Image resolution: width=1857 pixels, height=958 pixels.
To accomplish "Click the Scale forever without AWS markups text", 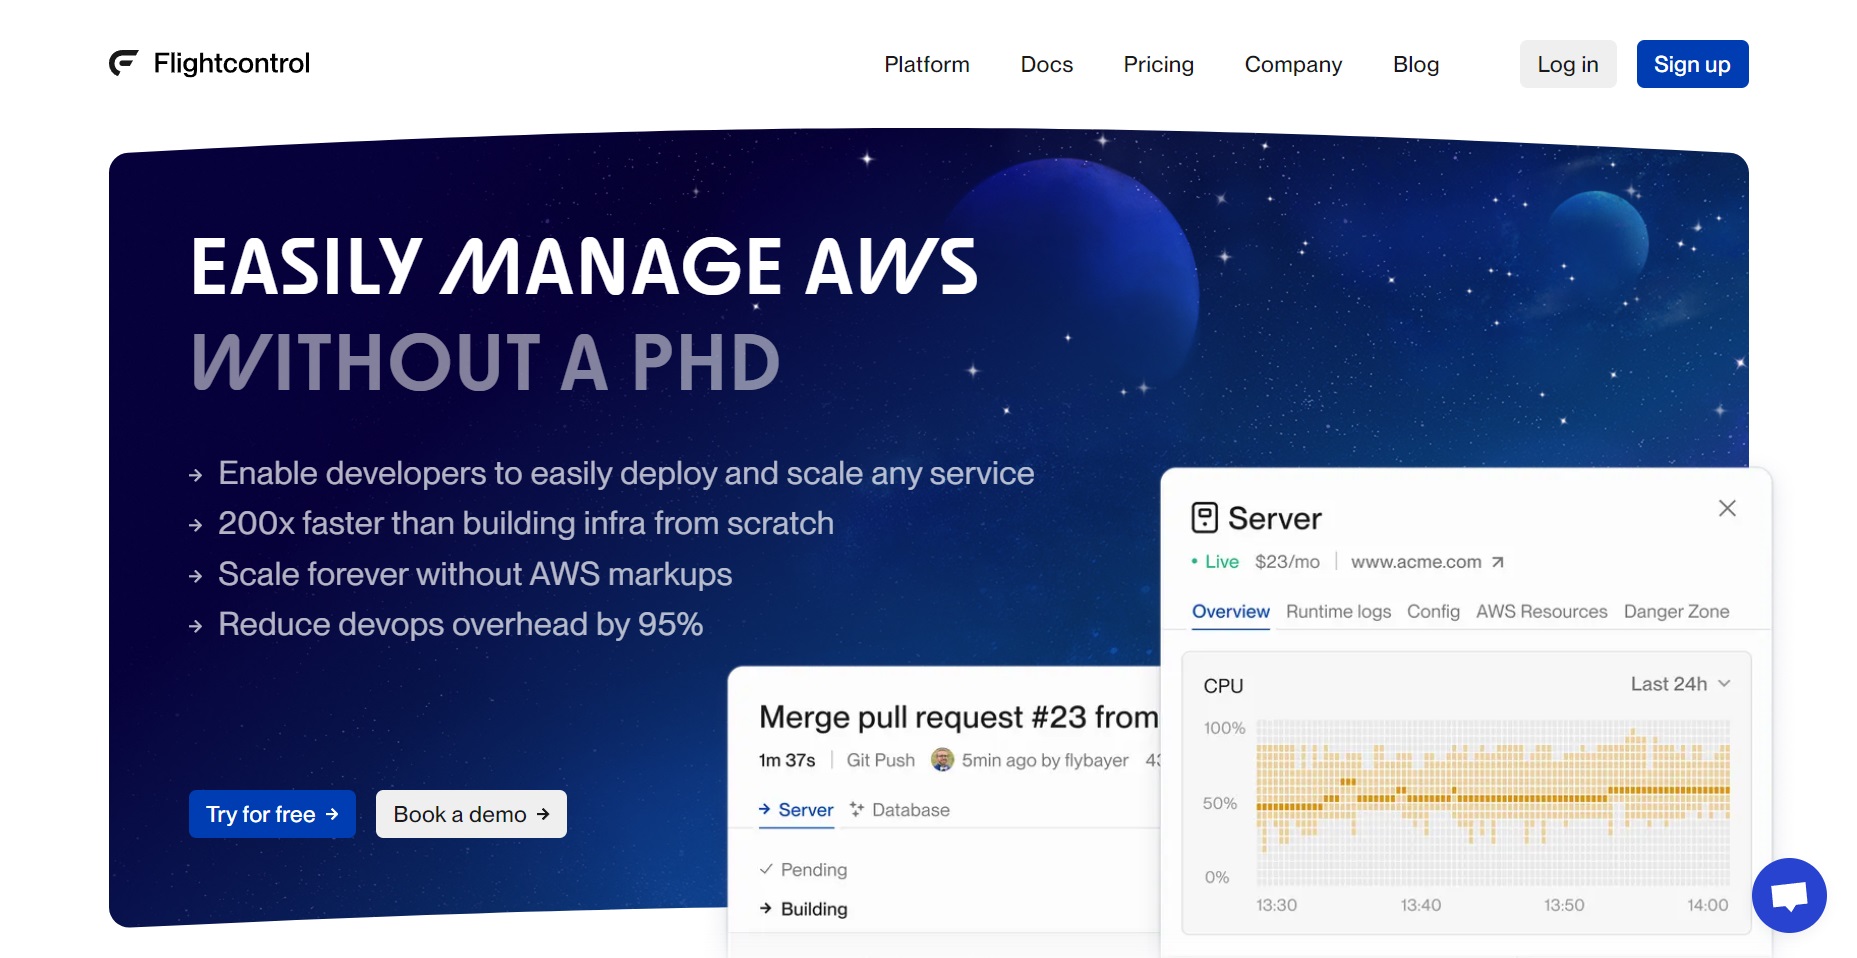I will pos(475,574).
